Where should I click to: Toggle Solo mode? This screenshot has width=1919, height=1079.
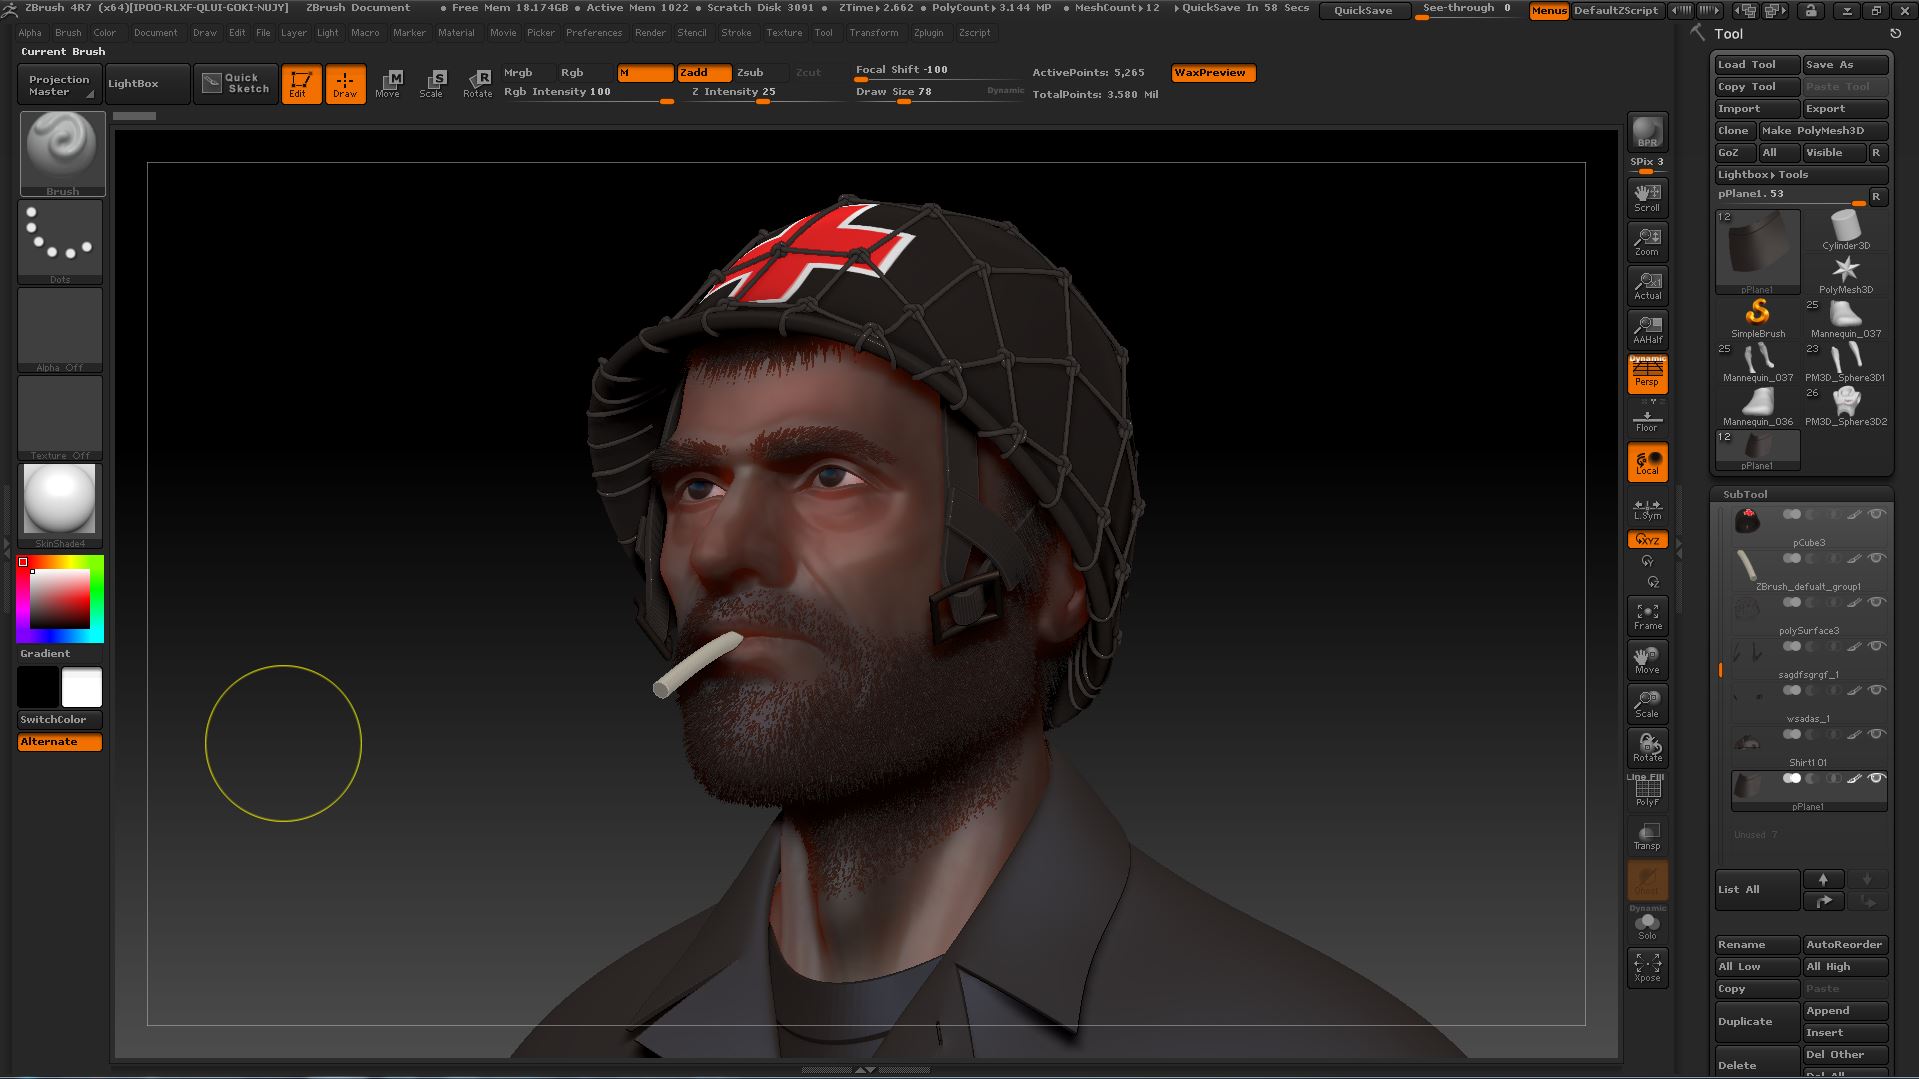tap(1647, 924)
